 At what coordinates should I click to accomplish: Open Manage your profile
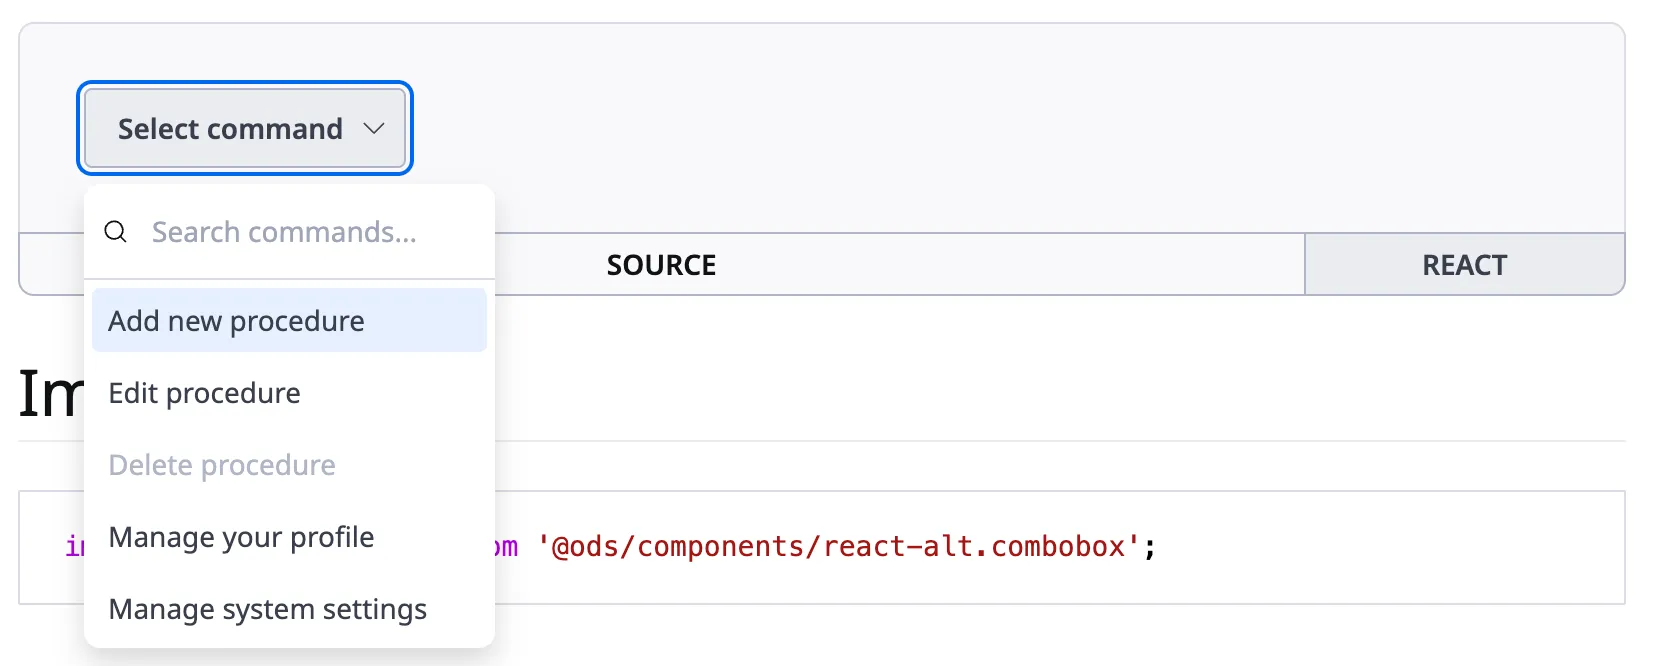[x=242, y=537]
